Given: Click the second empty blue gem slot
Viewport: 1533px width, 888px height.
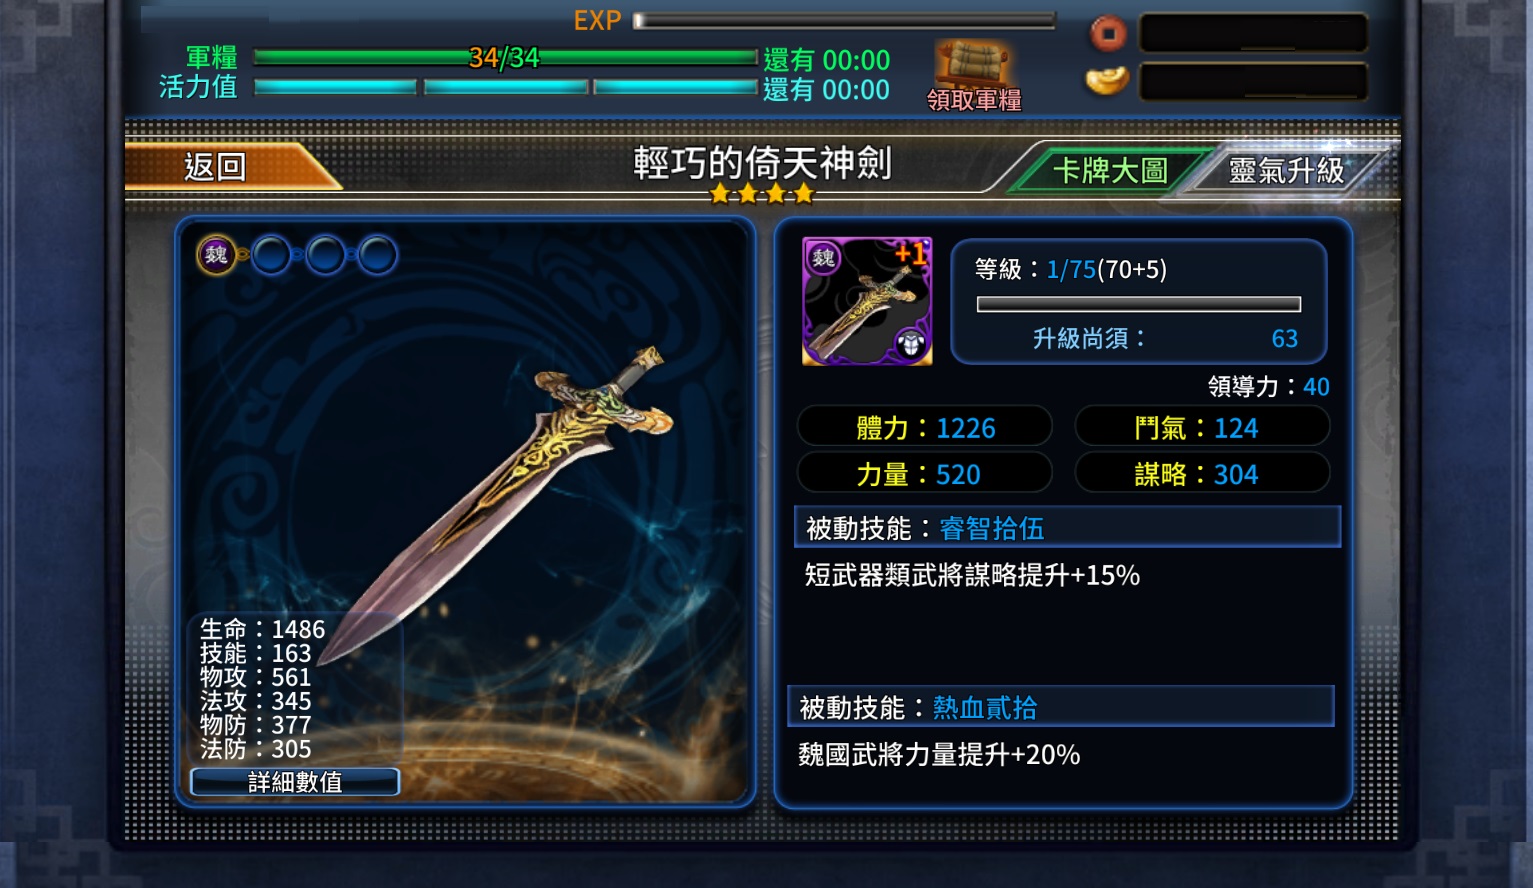Looking at the screenshot, I should pos(271,255).
